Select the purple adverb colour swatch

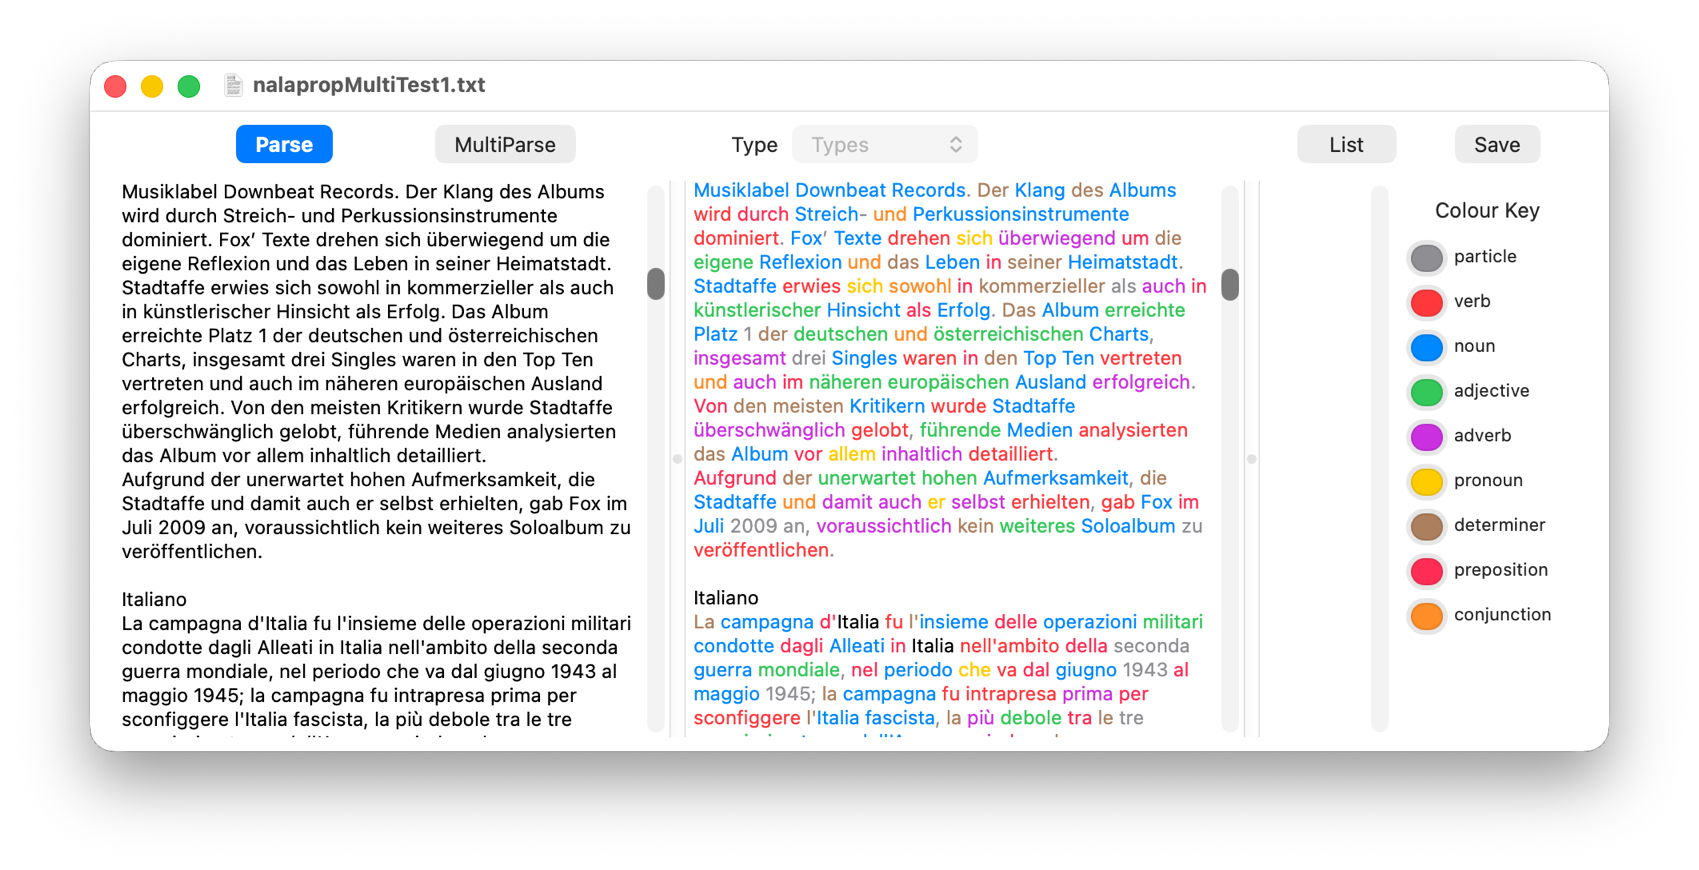pos(1426,437)
